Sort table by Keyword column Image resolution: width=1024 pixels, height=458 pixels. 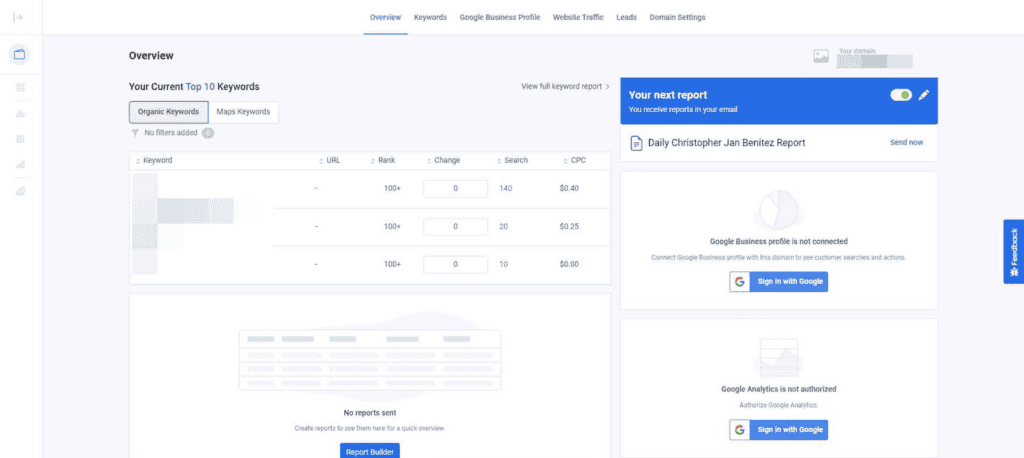pos(157,160)
